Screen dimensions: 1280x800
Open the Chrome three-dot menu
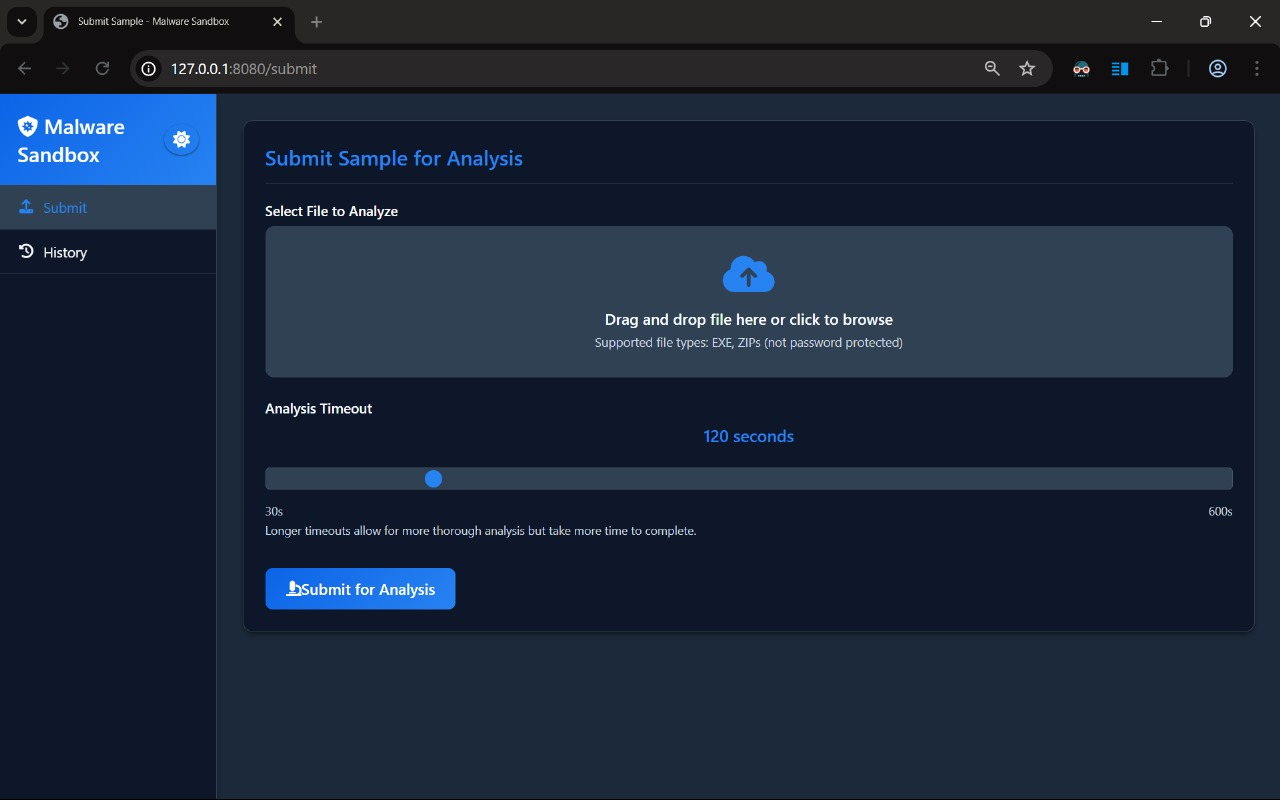(x=1257, y=69)
